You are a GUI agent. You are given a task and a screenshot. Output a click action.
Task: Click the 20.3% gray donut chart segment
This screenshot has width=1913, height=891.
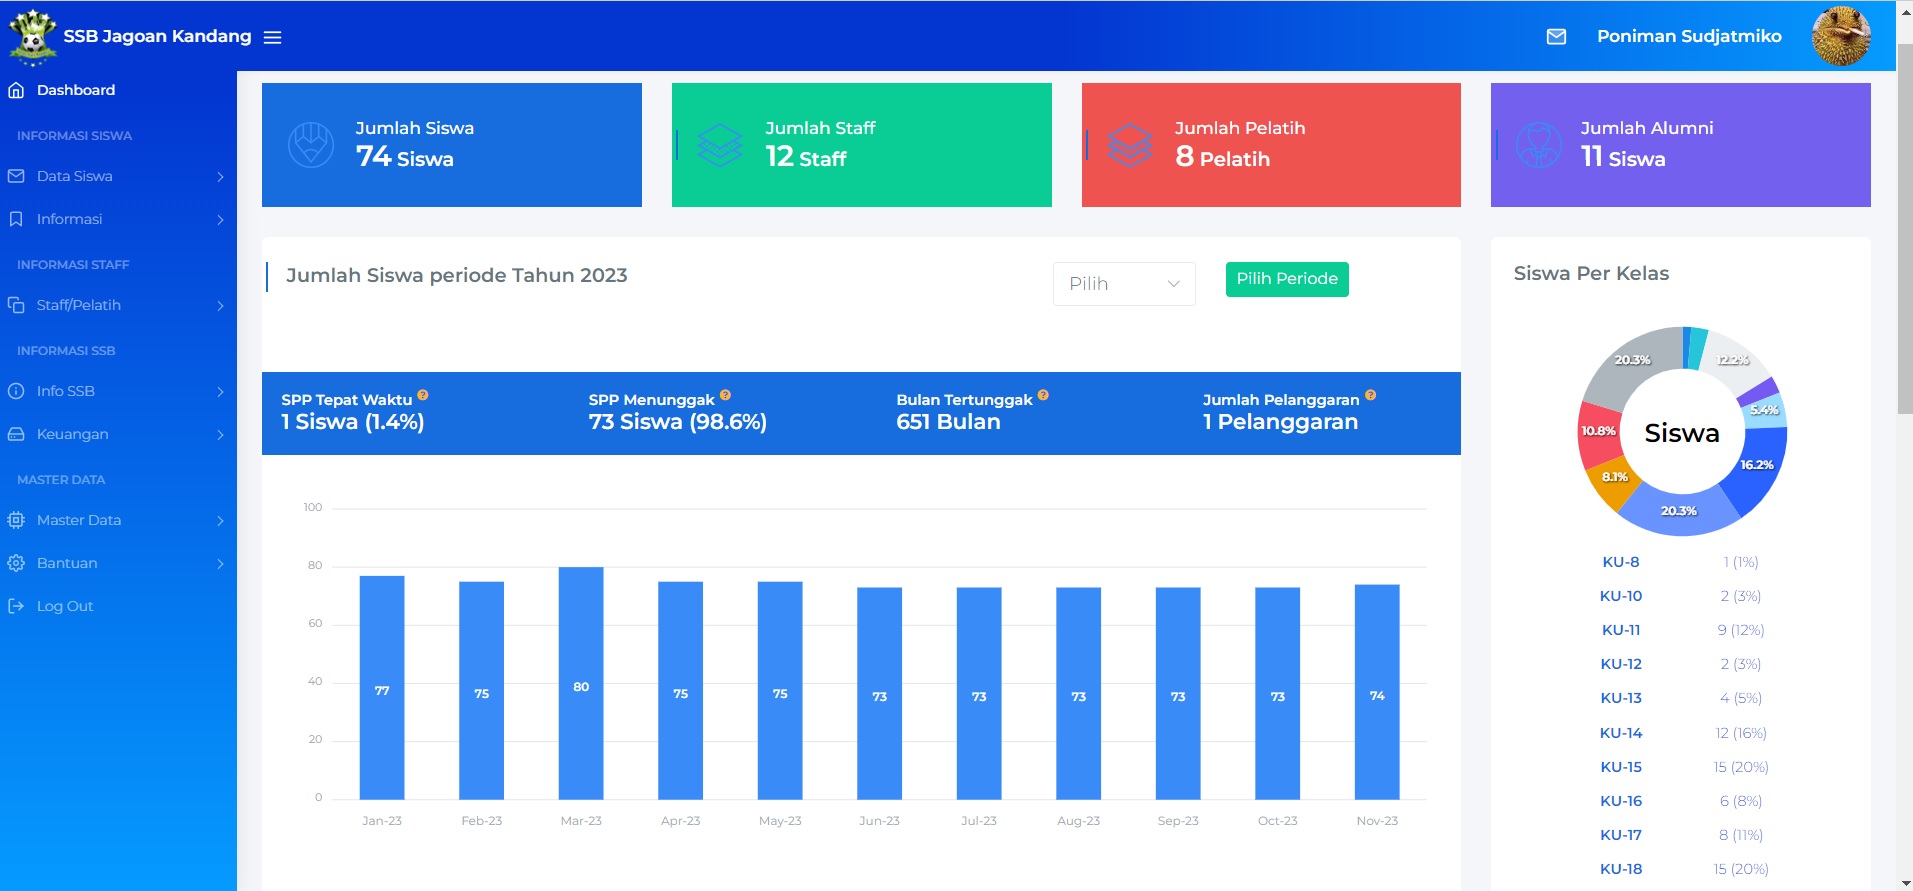tap(1628, 366)
